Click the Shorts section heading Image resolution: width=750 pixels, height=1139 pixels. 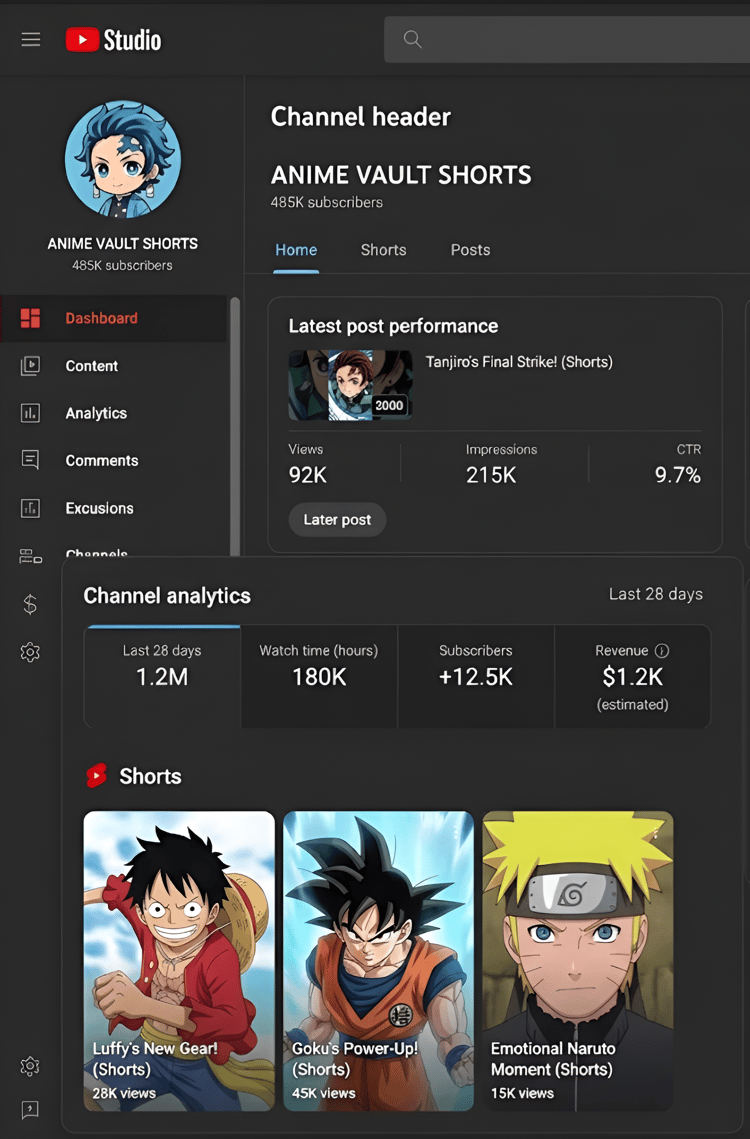(x=150, y=777)
